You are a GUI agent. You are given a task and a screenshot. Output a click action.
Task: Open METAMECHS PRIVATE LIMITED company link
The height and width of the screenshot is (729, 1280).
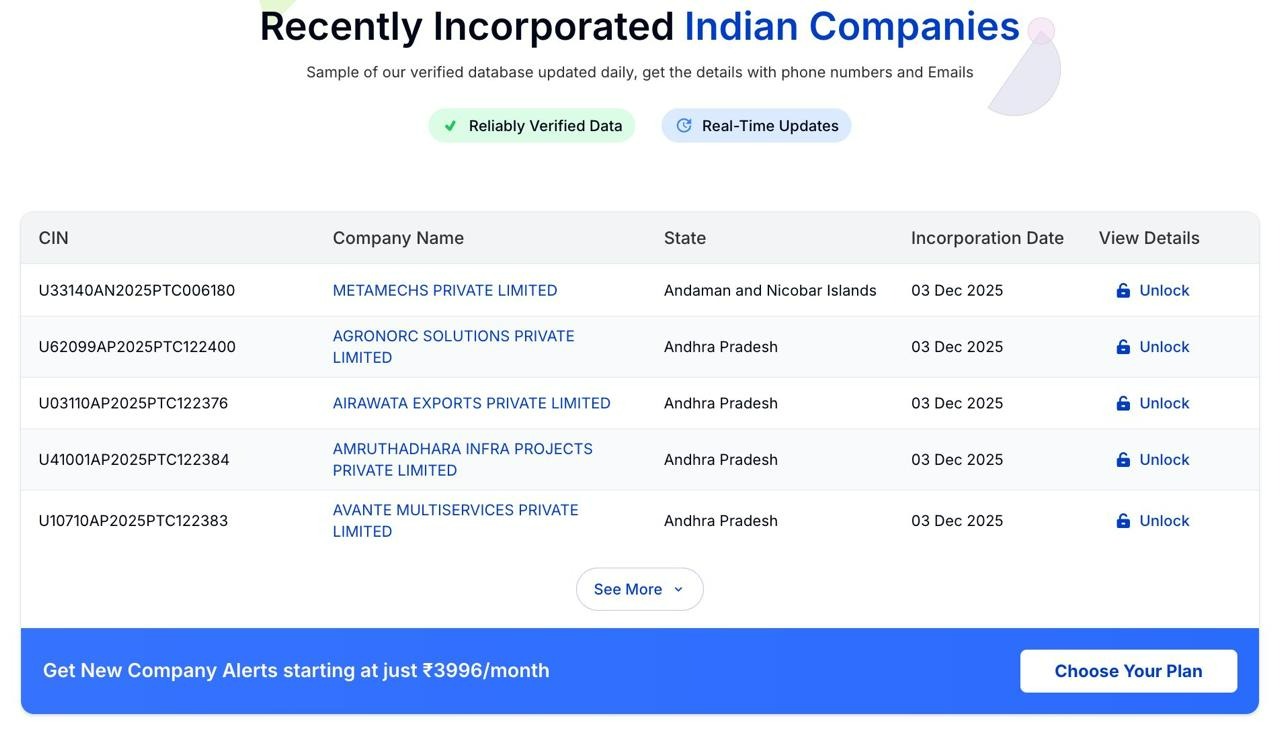(x=445, y=291)
